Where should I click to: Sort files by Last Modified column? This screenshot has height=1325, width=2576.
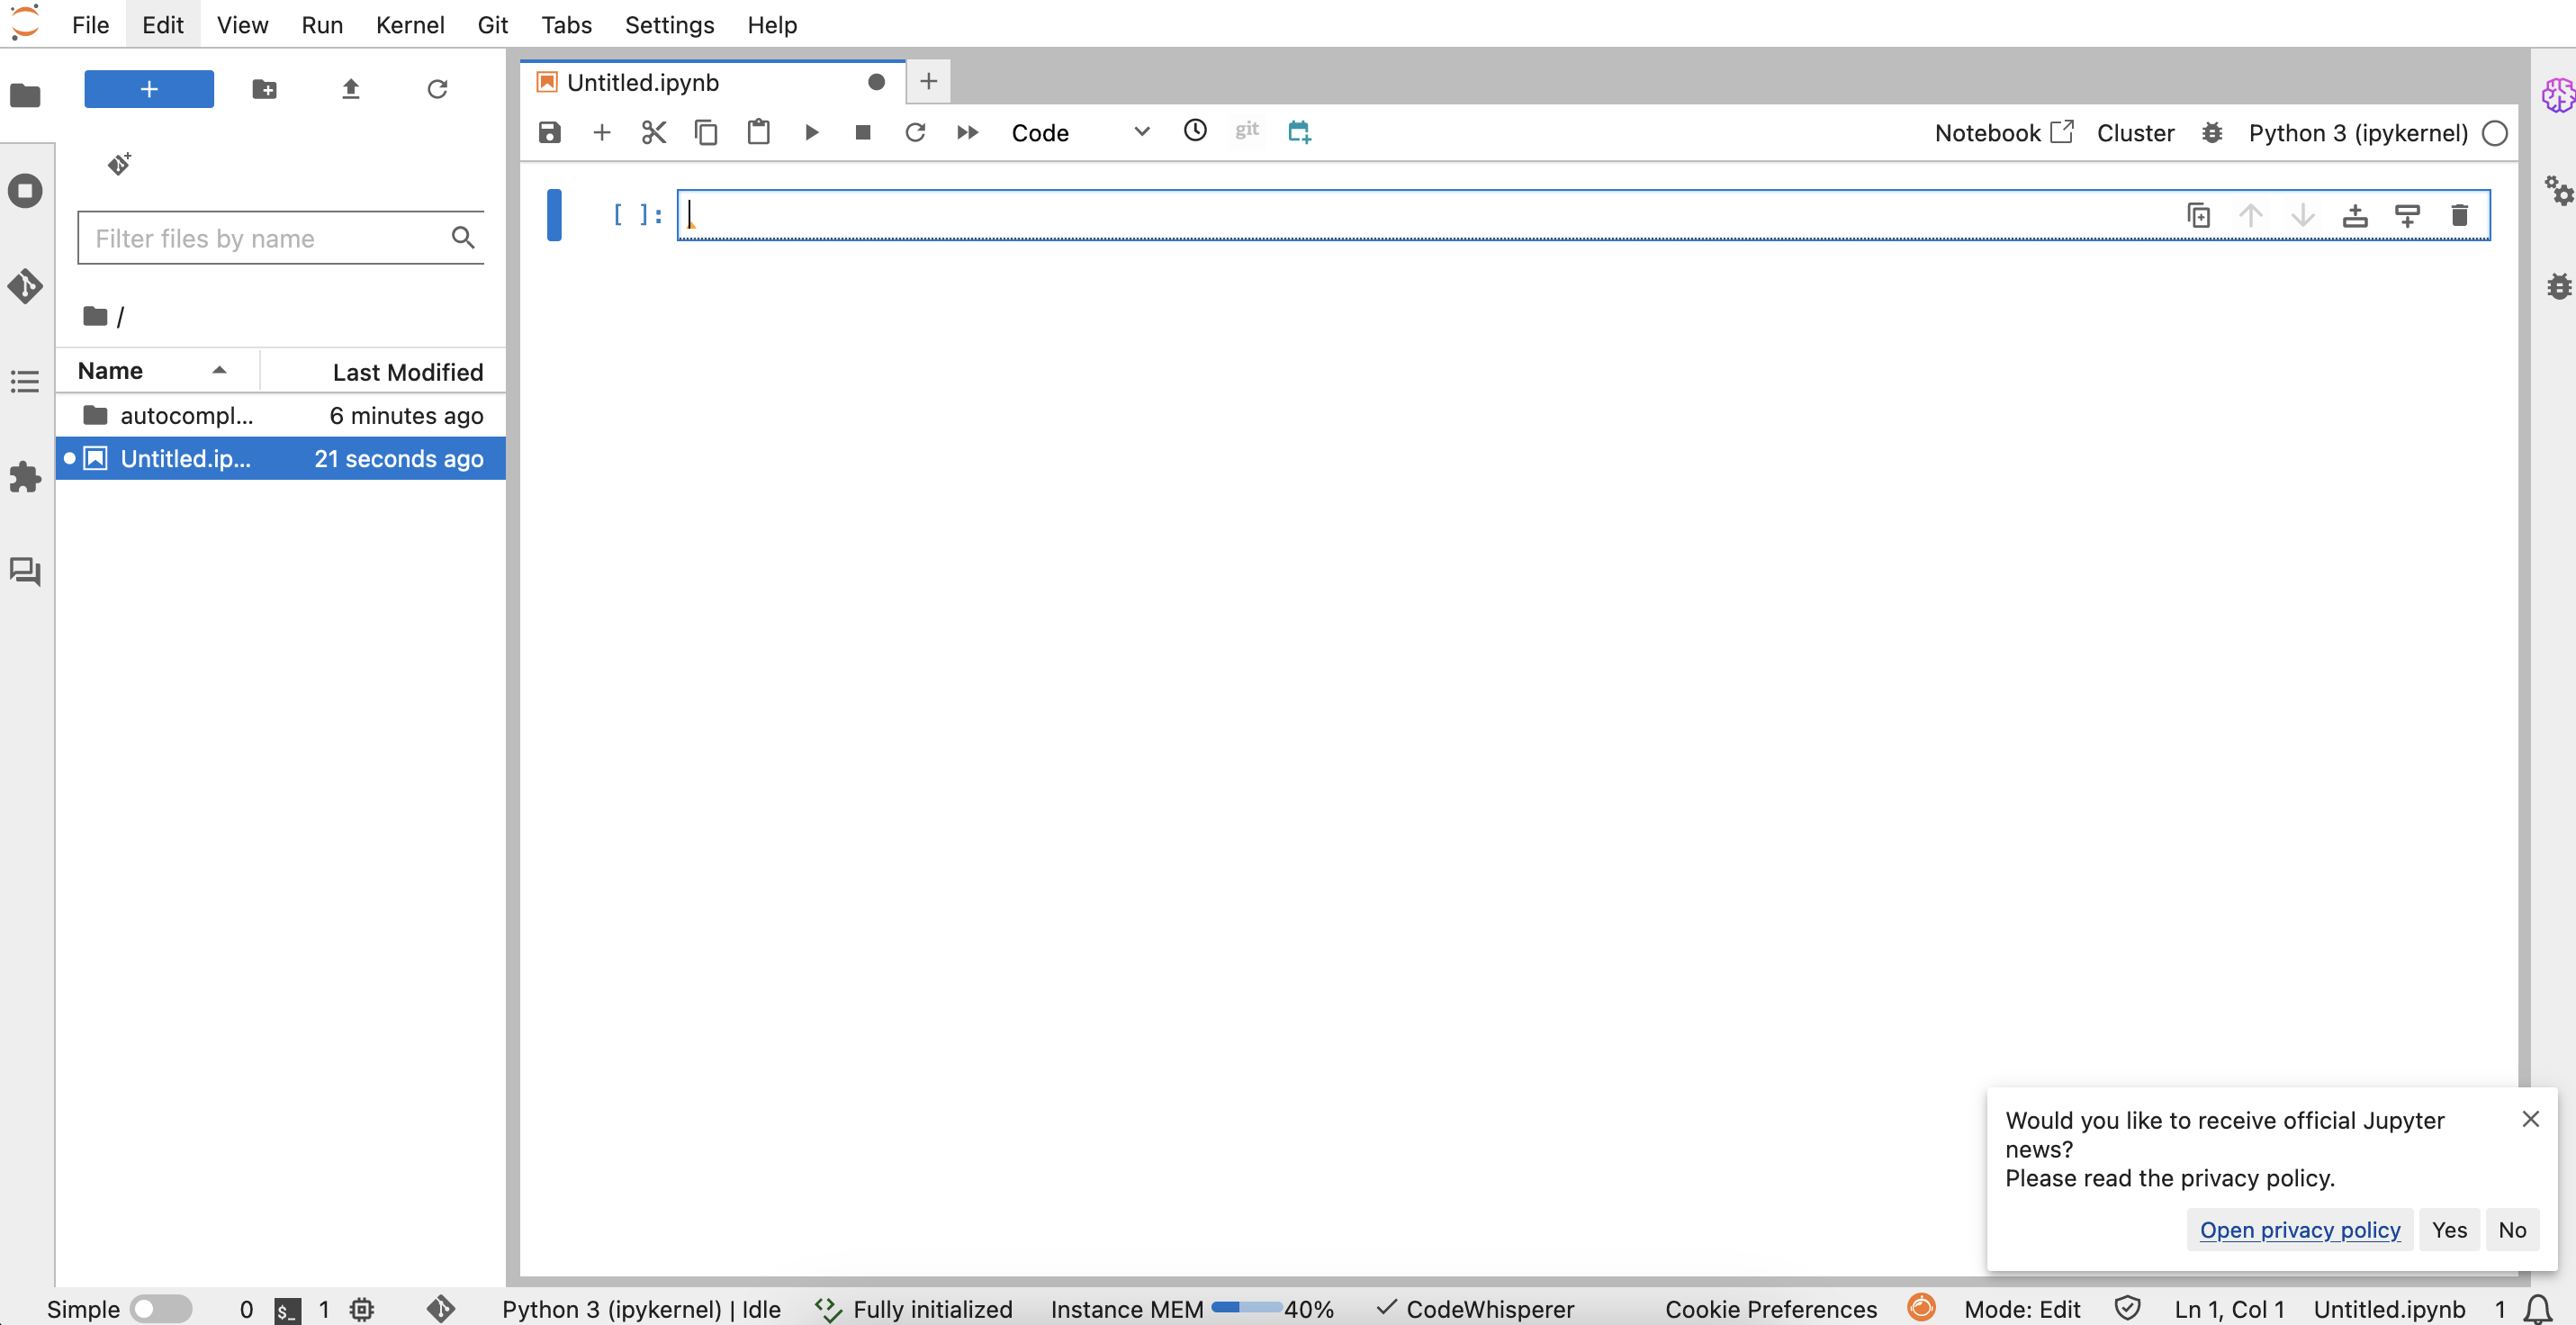pyautogui.click(x=383, y=372)
